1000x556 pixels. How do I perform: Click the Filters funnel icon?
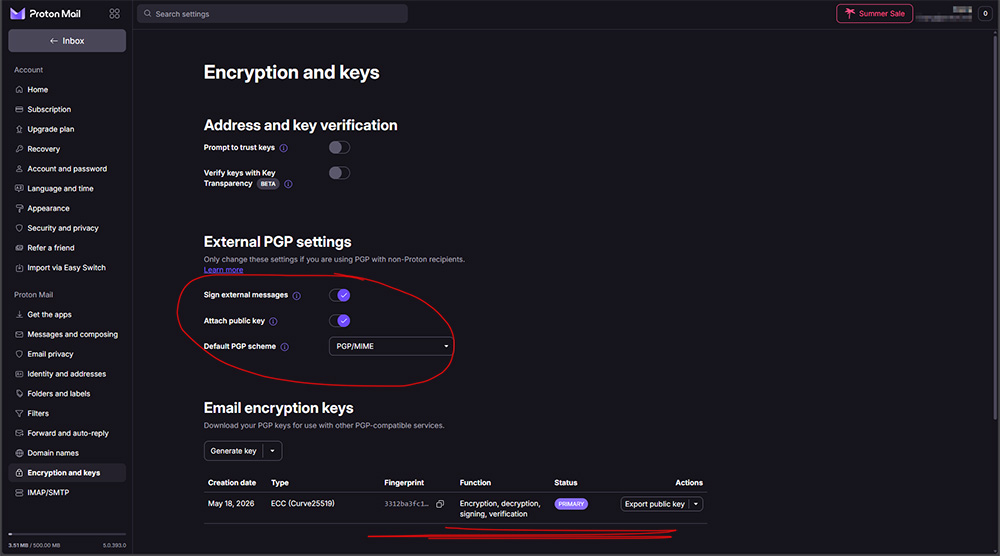pyautogui.click(x=19, y=413)
